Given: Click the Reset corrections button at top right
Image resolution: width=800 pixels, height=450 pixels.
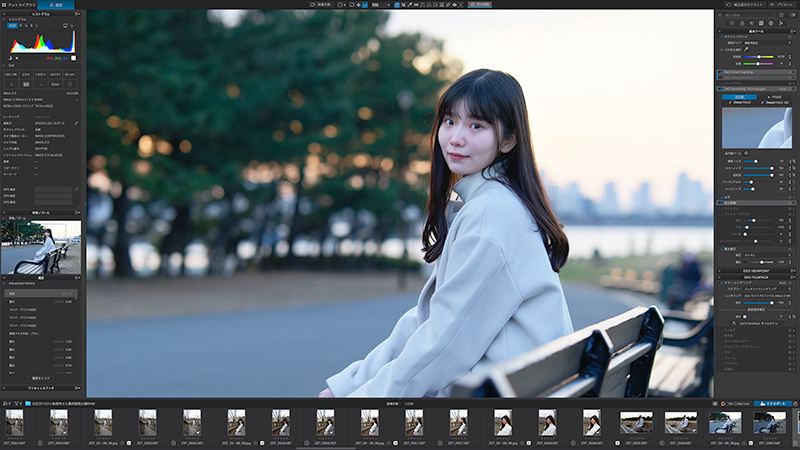Looking at the screenshot, I should click(745, 5).
